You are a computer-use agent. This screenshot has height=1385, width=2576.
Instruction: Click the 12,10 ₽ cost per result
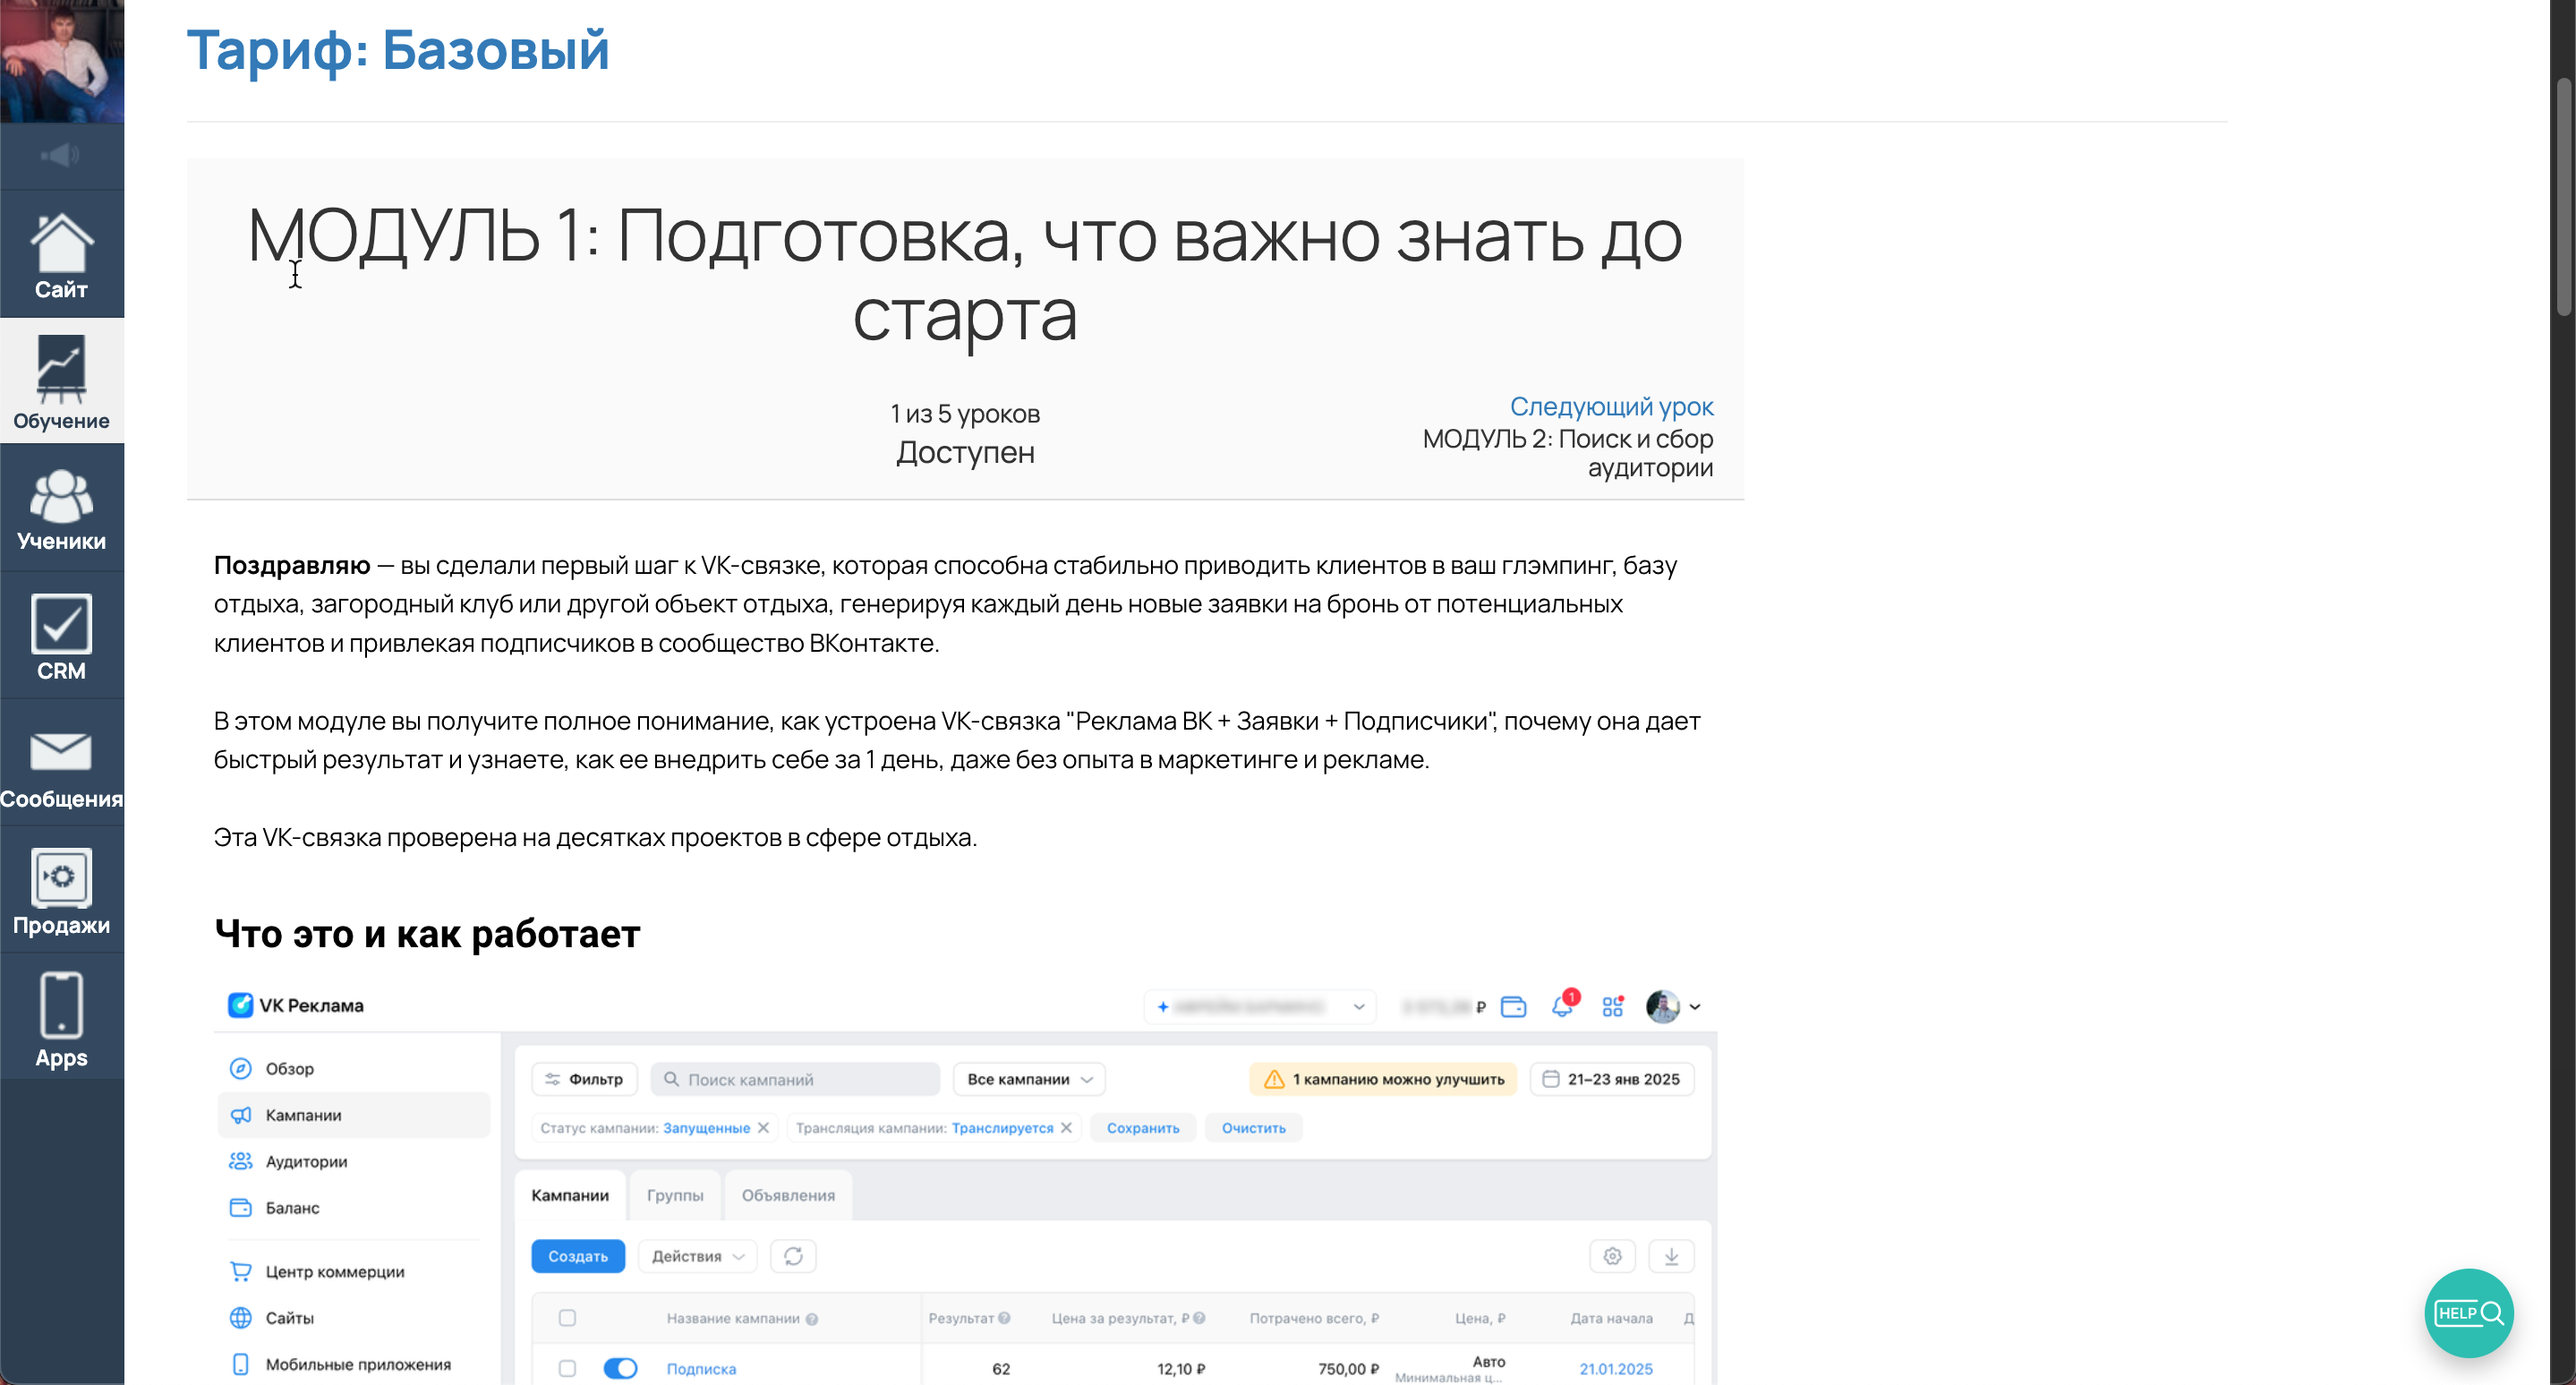[x=1181, y=1368]
